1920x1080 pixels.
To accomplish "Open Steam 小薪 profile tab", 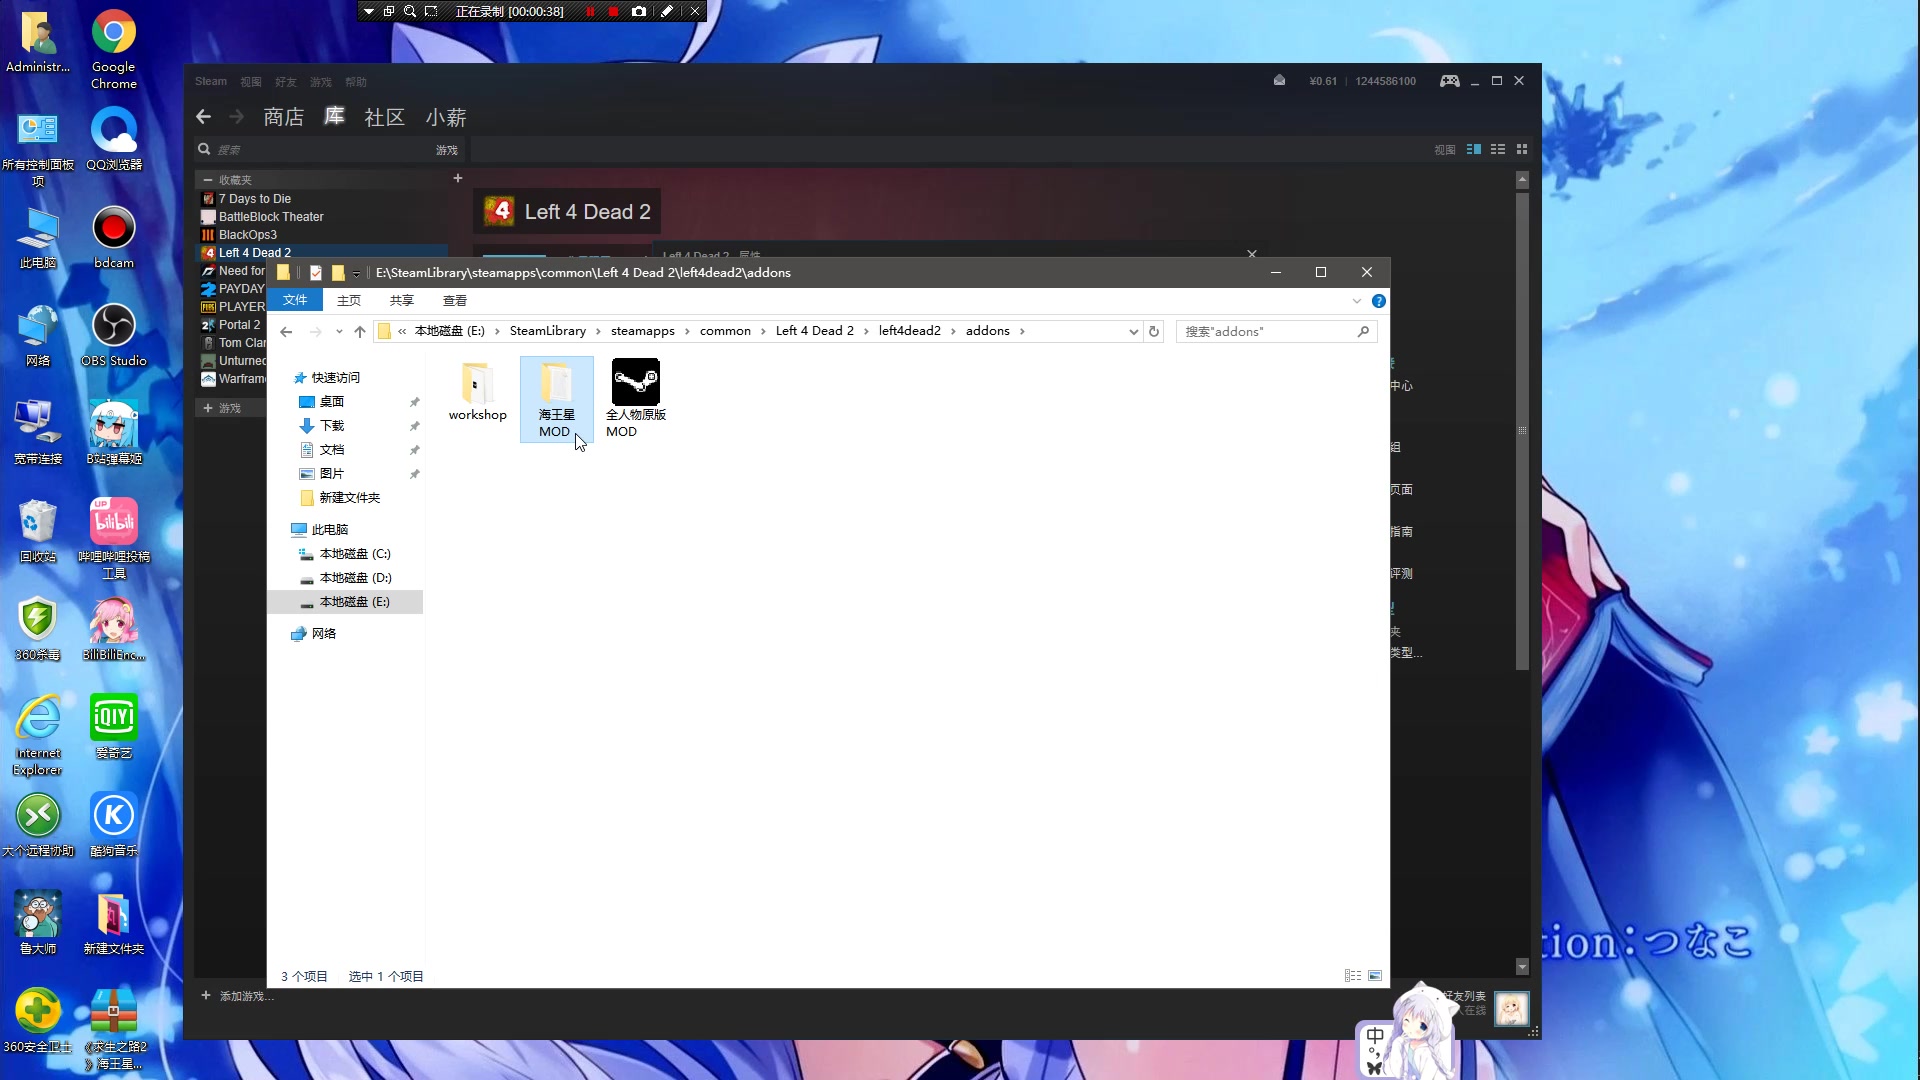I will (x=446, y=117).
